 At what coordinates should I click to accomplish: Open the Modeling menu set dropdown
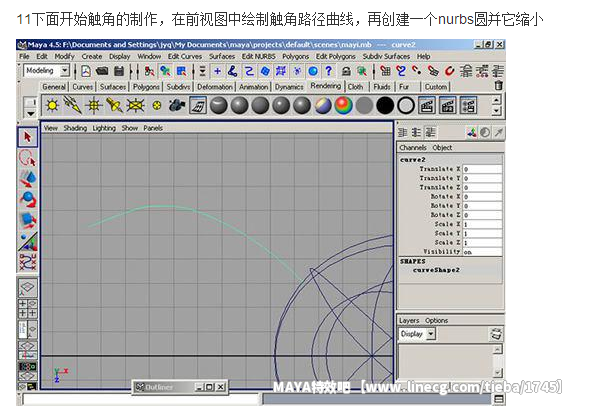coord(65,70)
